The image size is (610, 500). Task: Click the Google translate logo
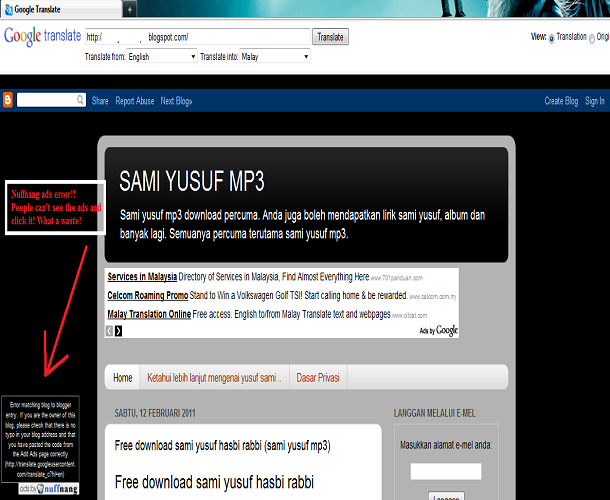pos(42,37)
